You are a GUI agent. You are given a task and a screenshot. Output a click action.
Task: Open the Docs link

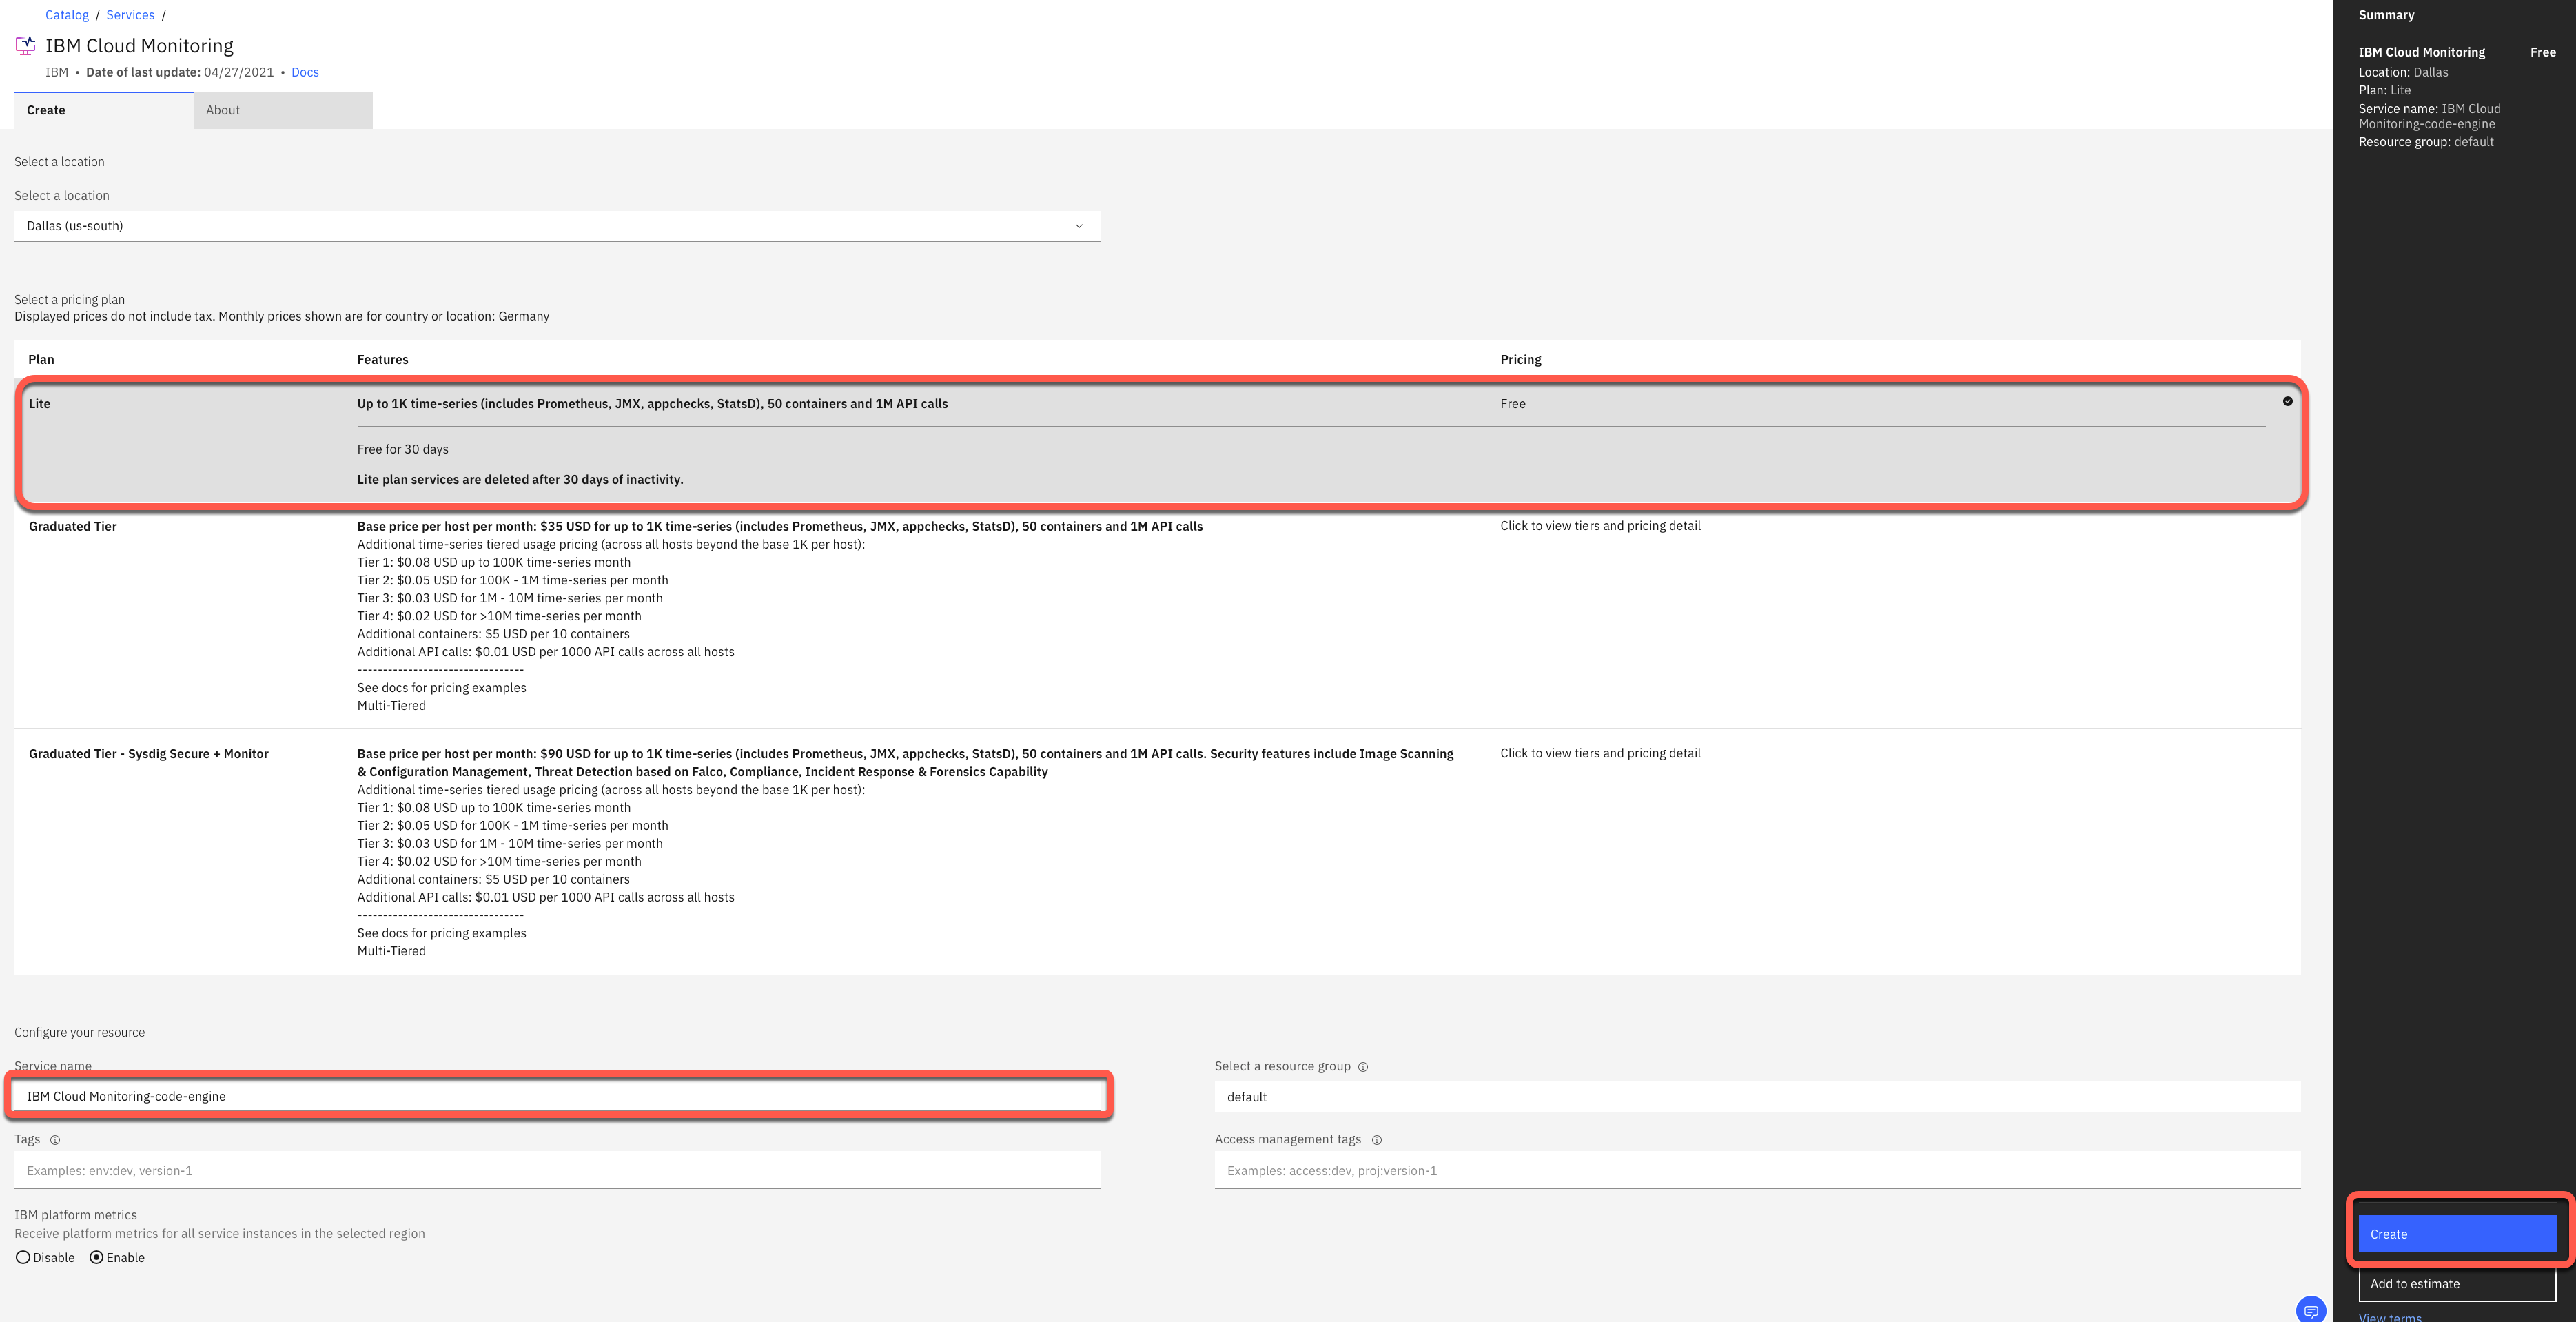pyautogui.click(x=305, y=72)
